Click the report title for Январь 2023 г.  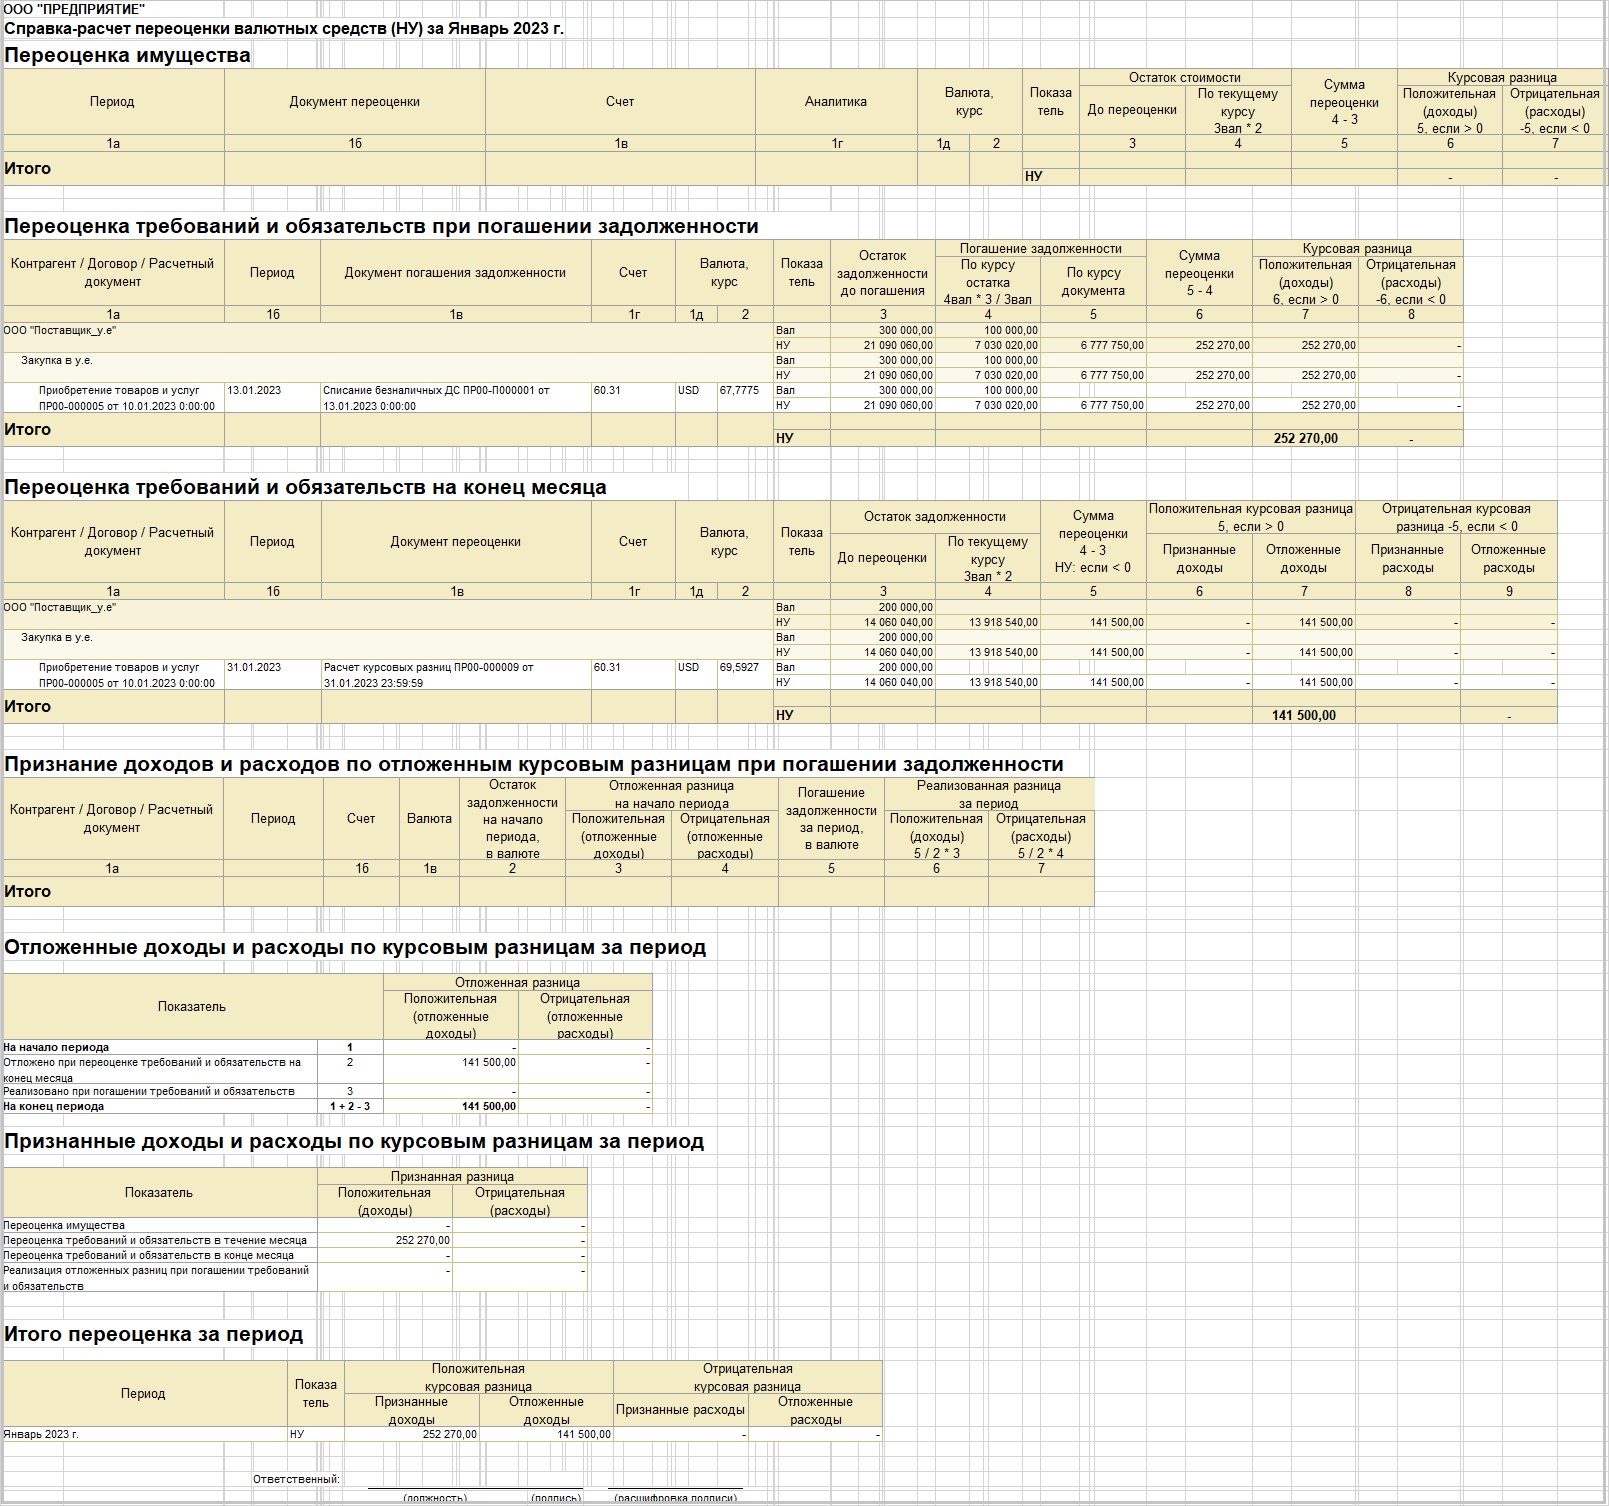(284, 28)
